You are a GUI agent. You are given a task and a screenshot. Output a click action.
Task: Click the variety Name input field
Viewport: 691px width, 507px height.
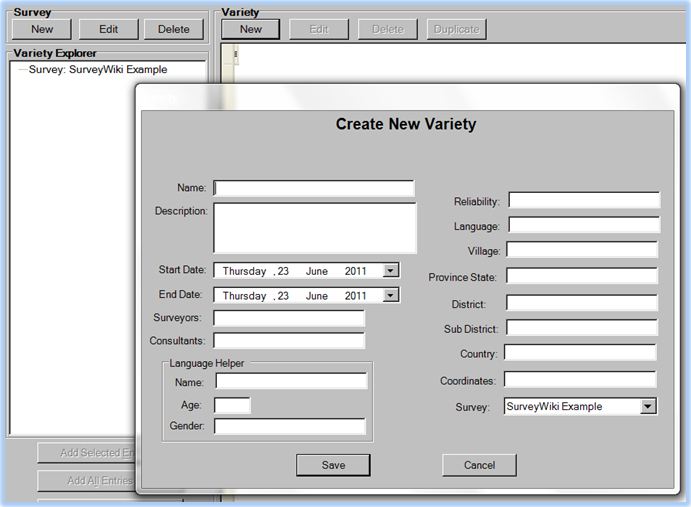(x=313, y=188)
